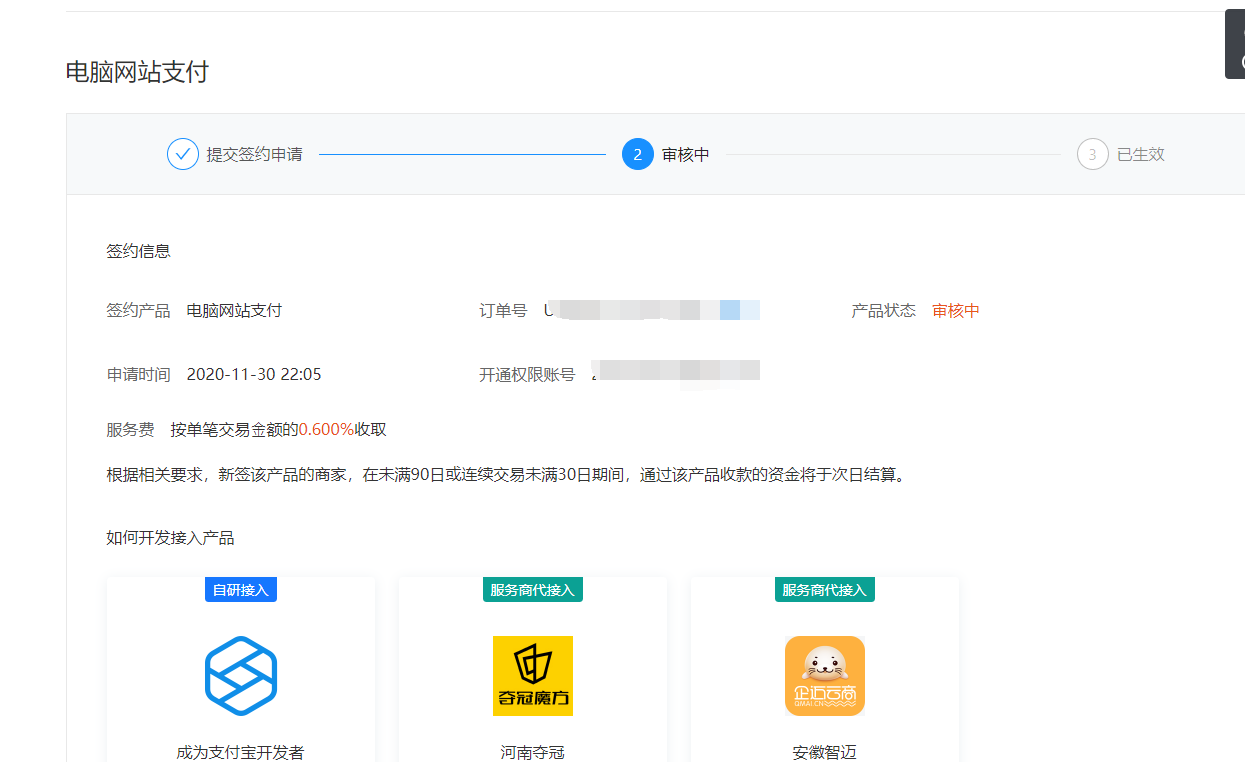Click the settlement notice starting 根据相关要求

(x=506, y=475)
